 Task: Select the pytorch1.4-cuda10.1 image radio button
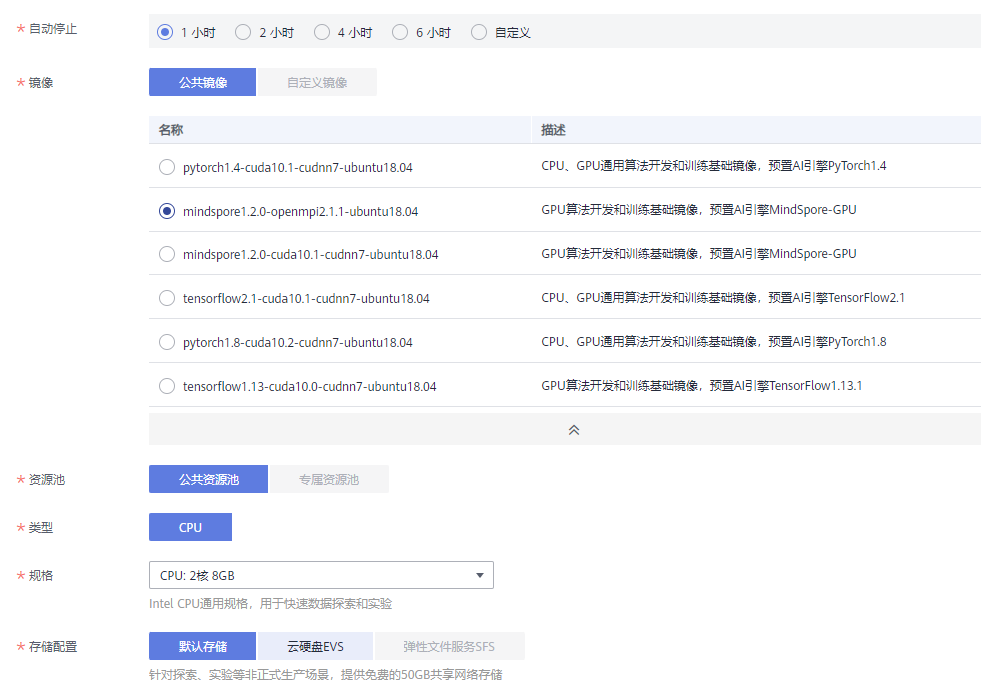166,167
